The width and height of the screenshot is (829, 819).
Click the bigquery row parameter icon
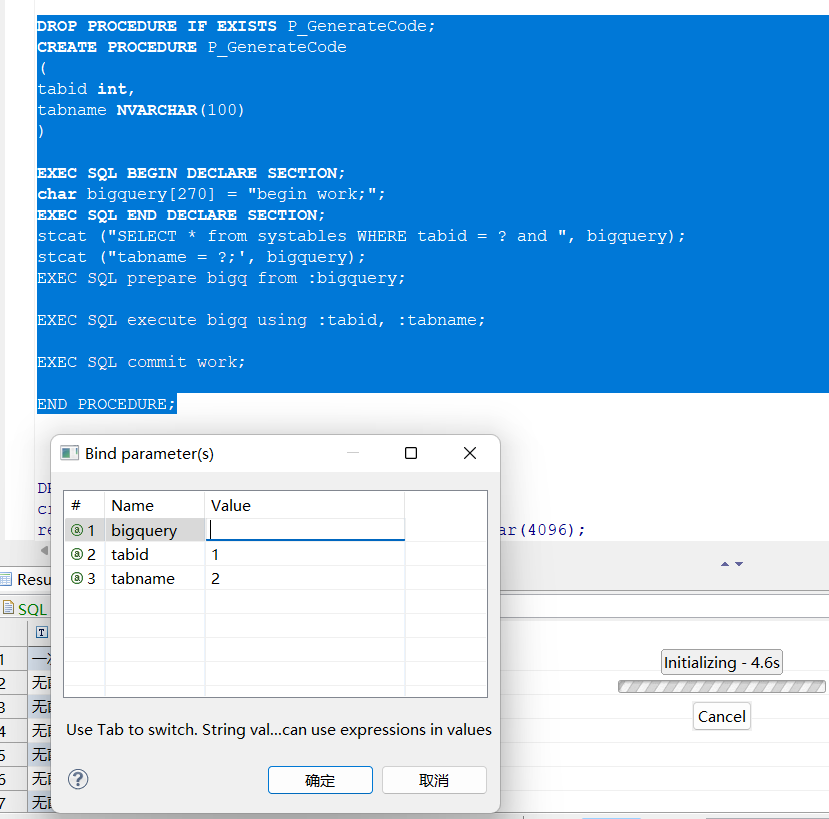click(x=77, y=530)
